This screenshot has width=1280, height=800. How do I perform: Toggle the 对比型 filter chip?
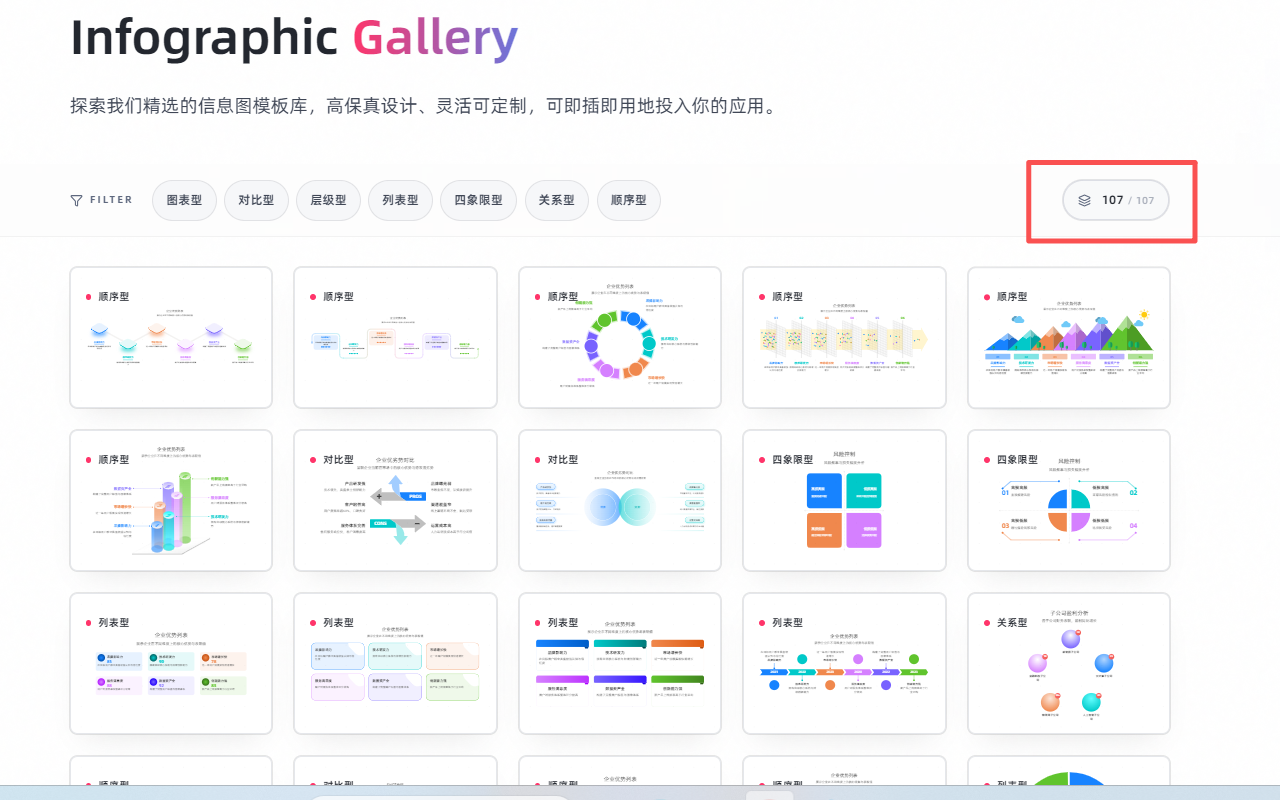click(256, 200)
